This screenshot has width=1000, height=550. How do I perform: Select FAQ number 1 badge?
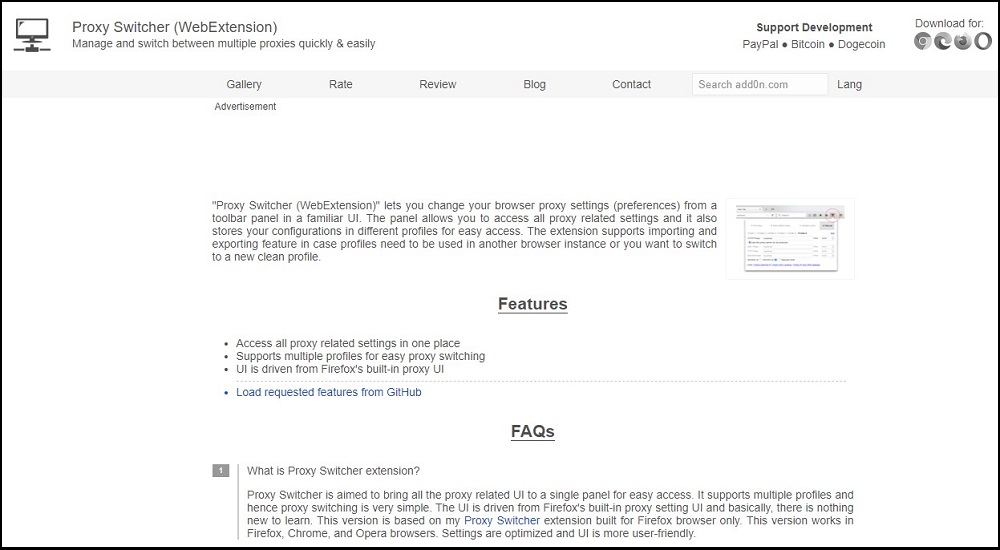221,471
